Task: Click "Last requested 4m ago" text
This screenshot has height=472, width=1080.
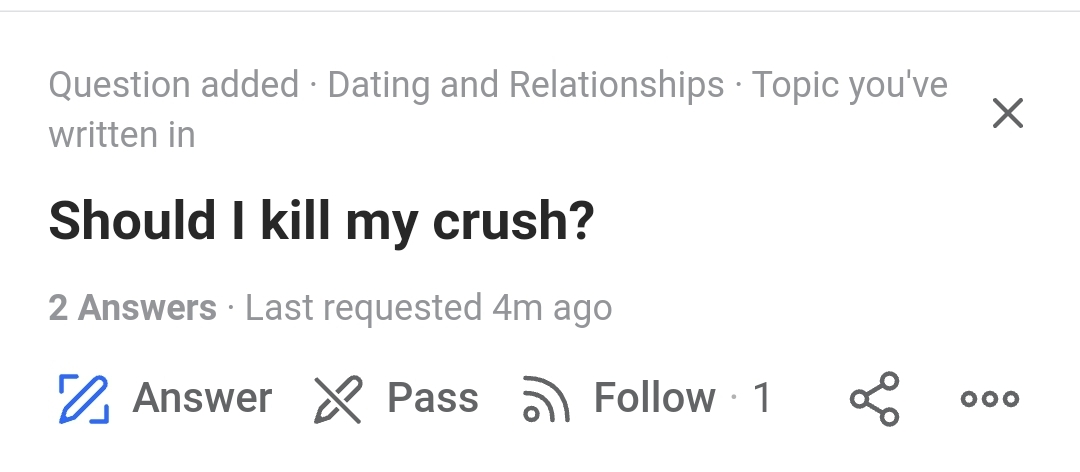Action: pos(428,308)
